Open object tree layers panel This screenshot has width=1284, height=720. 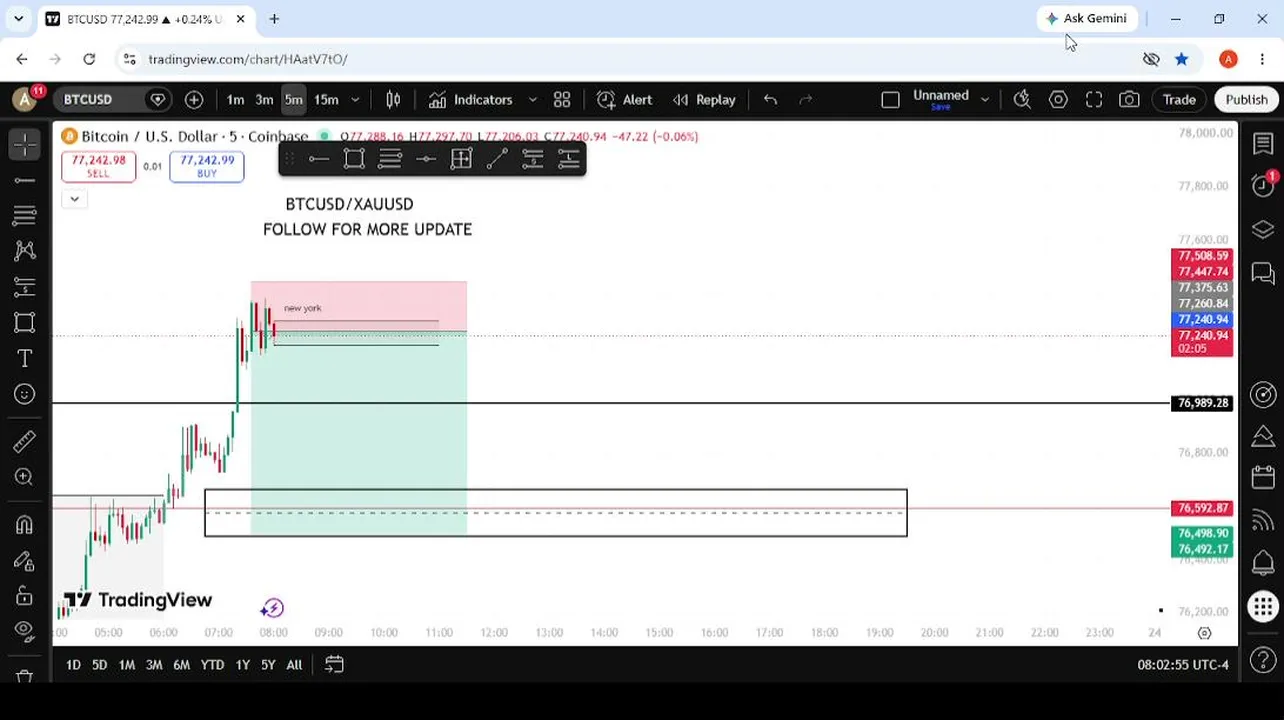[x=1263, y=229]
